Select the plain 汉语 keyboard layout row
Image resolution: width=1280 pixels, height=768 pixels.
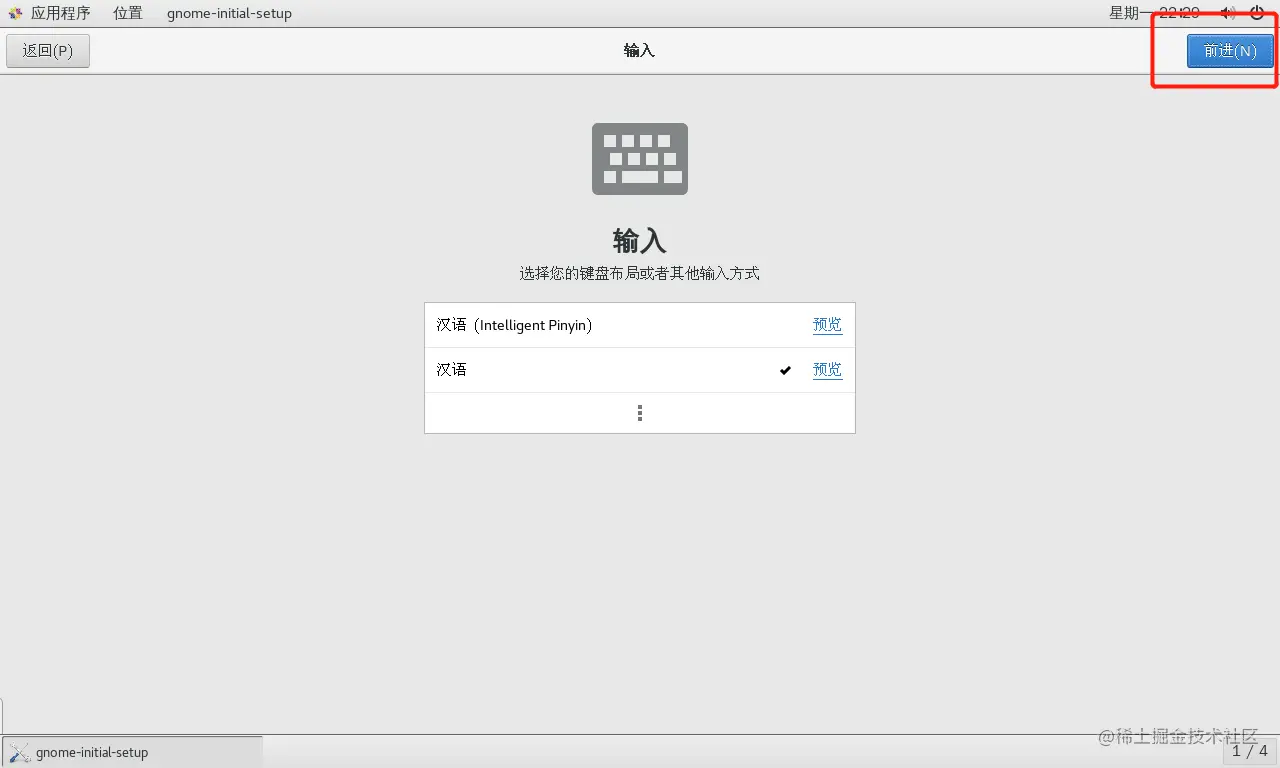pyautogui.click(x=640, y=370)
